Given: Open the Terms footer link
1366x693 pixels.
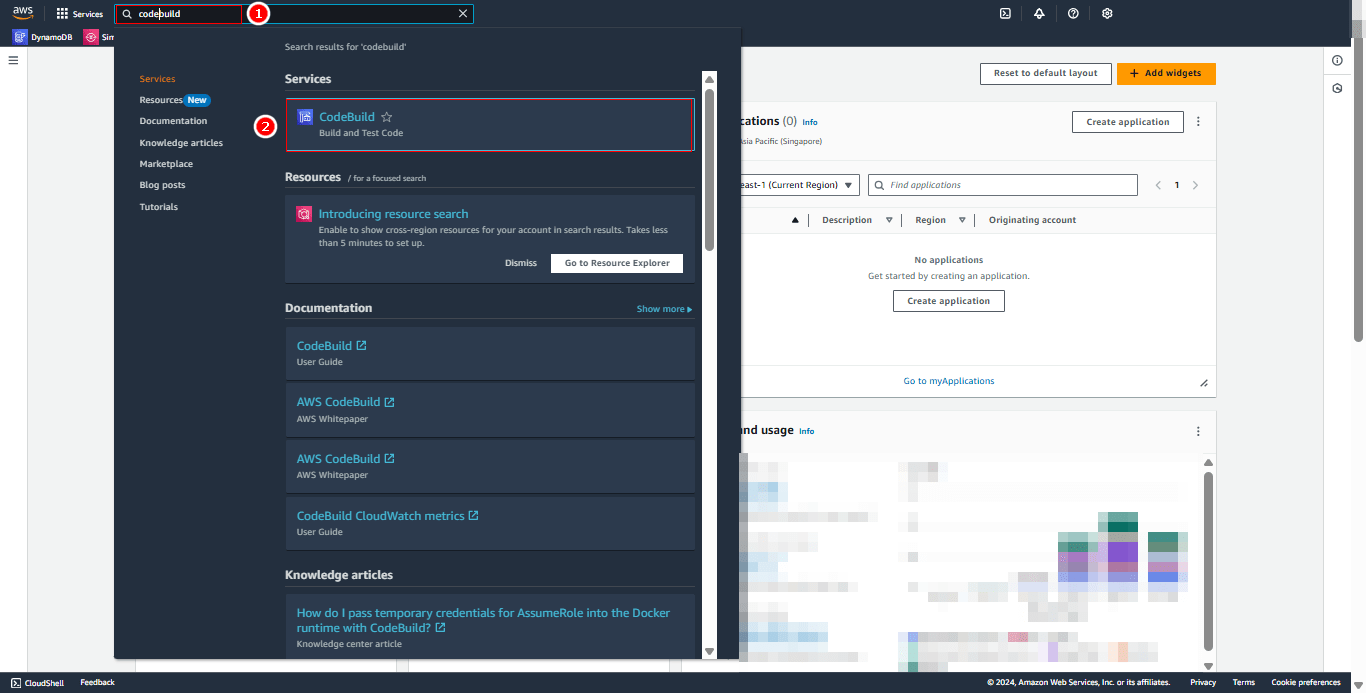Looking at the screenshot, I should coord(1243,683).
